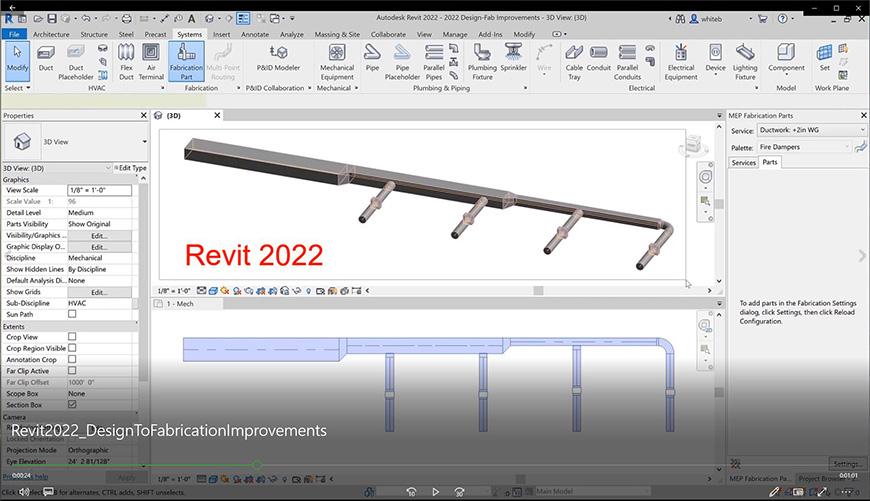The width and height of the screenshot is (870, 501).
Task: Select the Lighting Fixture tool
Action: [x=745, y=62]
